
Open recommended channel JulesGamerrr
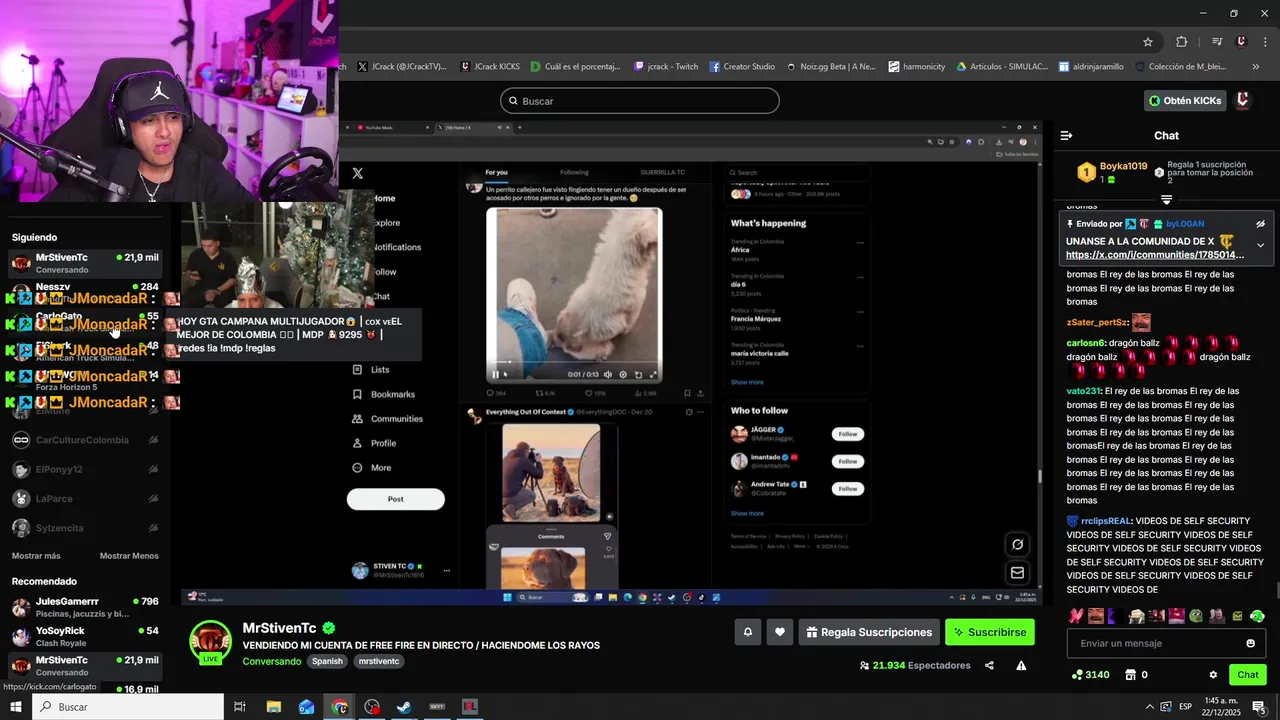point(85,607)
